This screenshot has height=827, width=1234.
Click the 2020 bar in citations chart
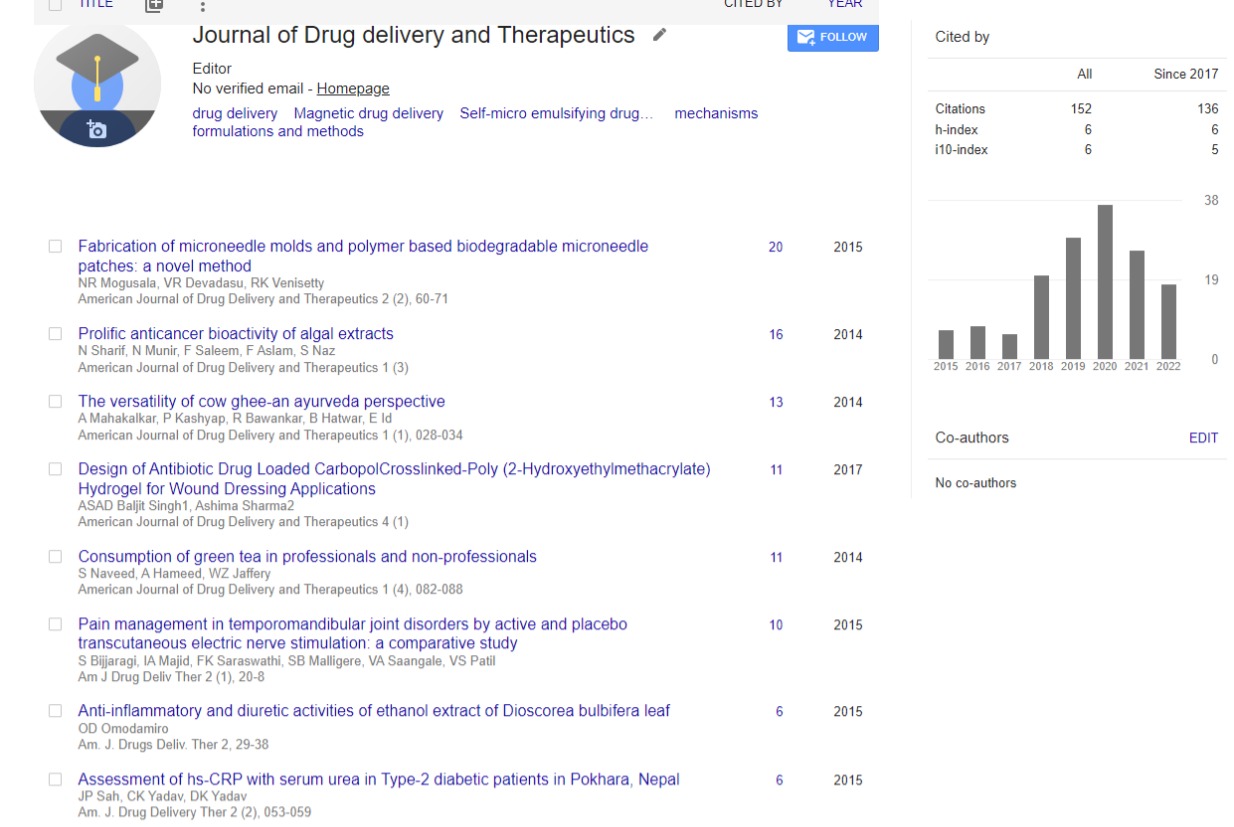(x=1105, y=282)
